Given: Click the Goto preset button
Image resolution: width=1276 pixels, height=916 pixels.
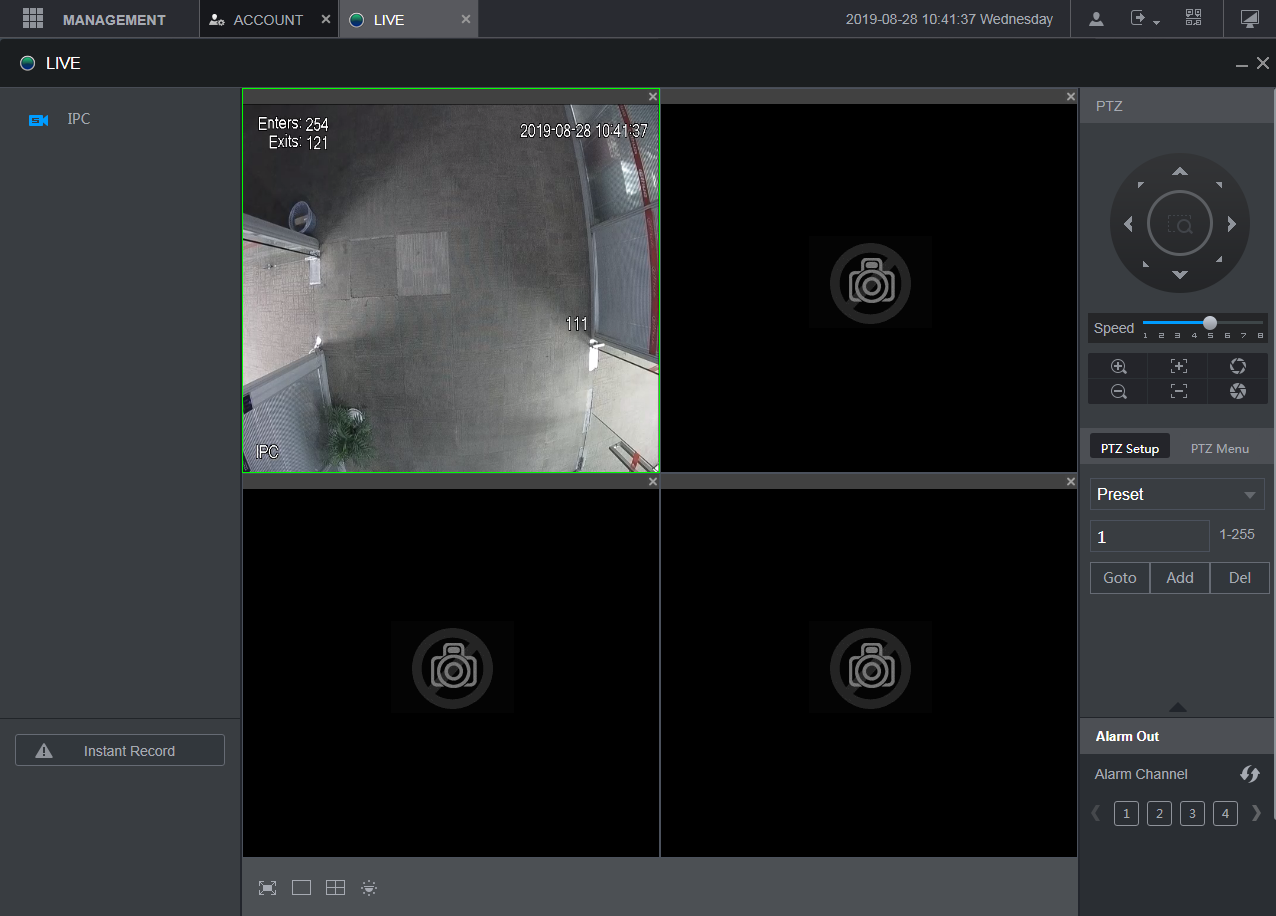Looking at the screenshot, I should 1120,578.
